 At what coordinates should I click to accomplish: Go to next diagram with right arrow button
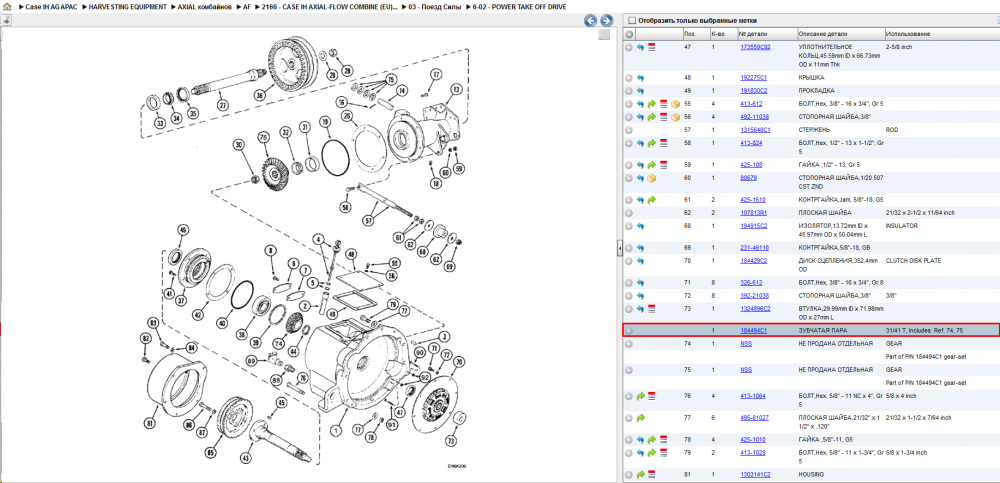[607, 20]
